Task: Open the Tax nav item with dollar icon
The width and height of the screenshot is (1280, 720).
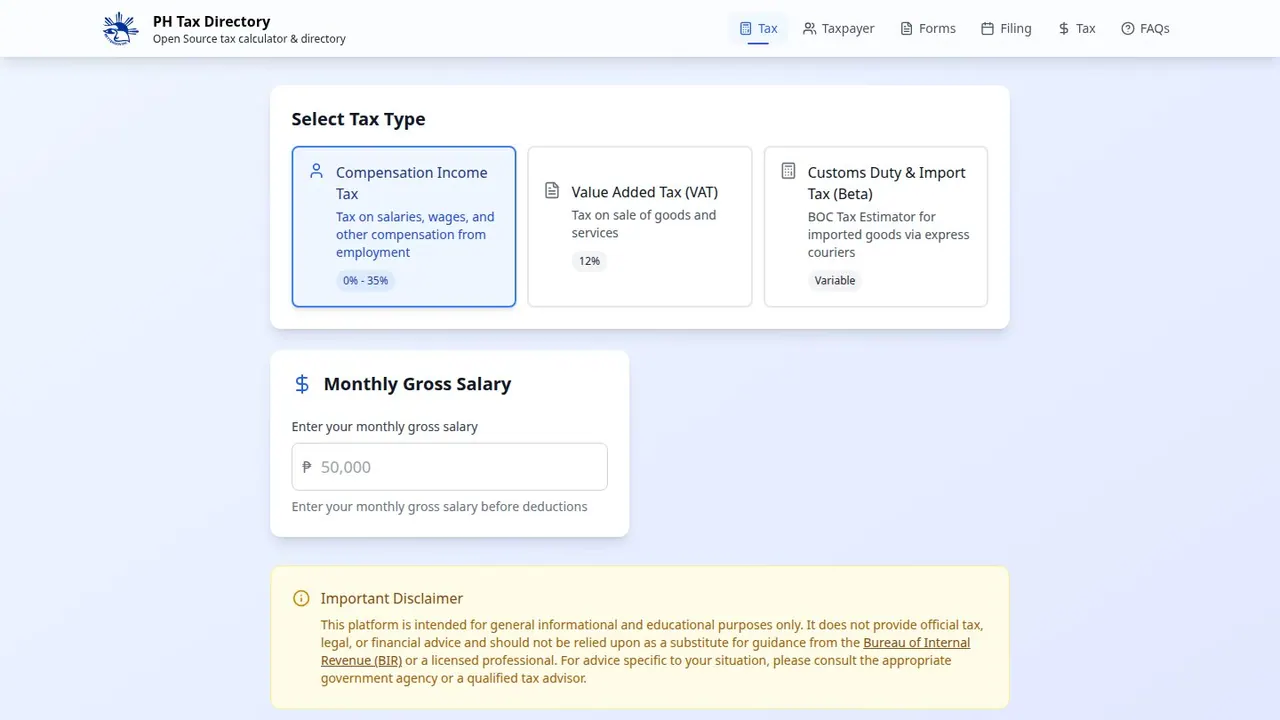Action: pos(1077,29)
